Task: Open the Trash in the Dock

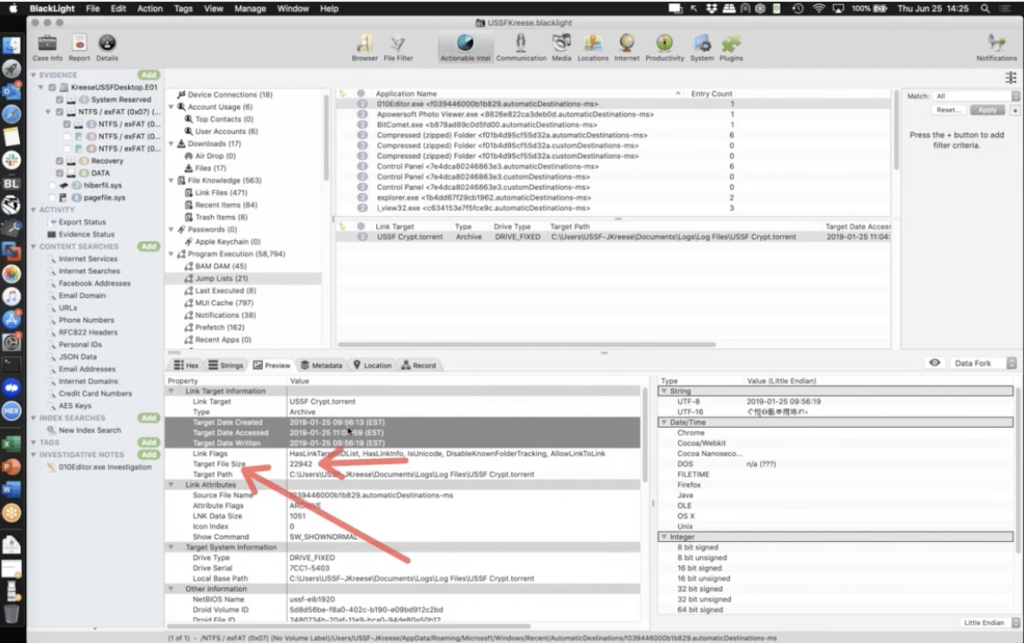Action: pyautogui.click(x=11, y=612)
